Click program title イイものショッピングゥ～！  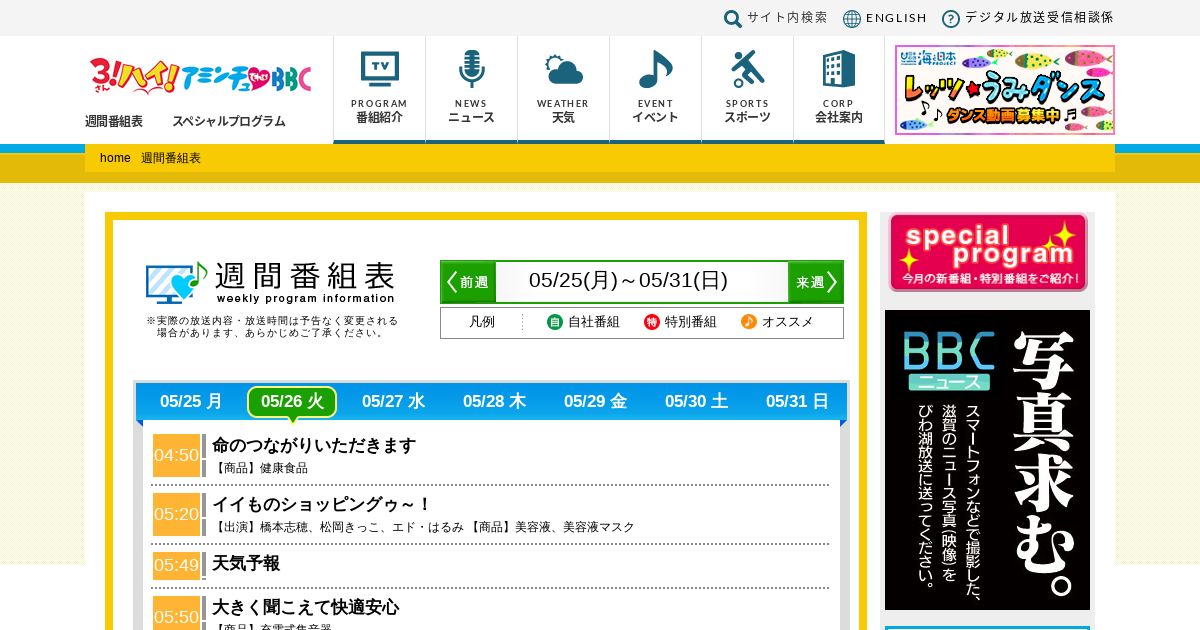322,505
